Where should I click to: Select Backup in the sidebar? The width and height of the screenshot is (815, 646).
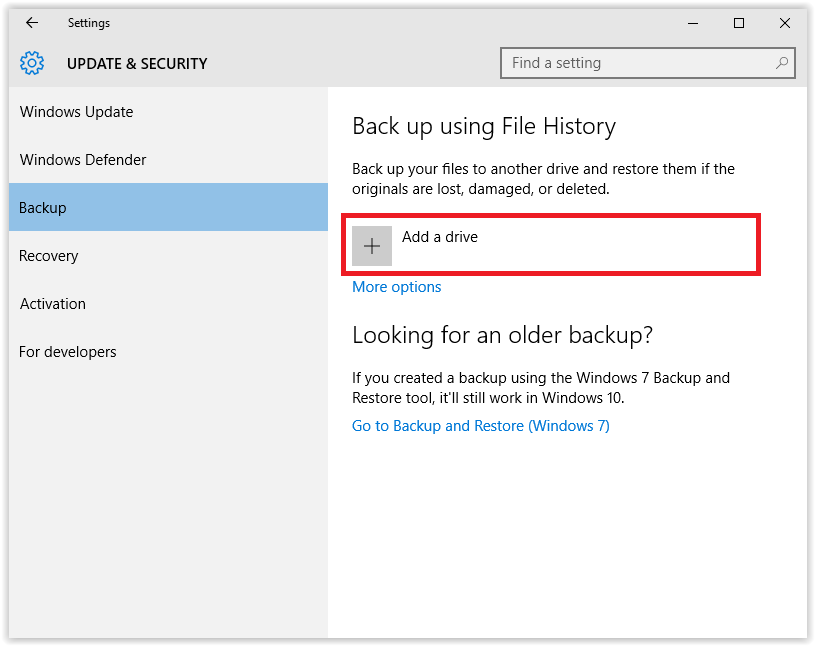pyautogui.click(x=168, y=207)
